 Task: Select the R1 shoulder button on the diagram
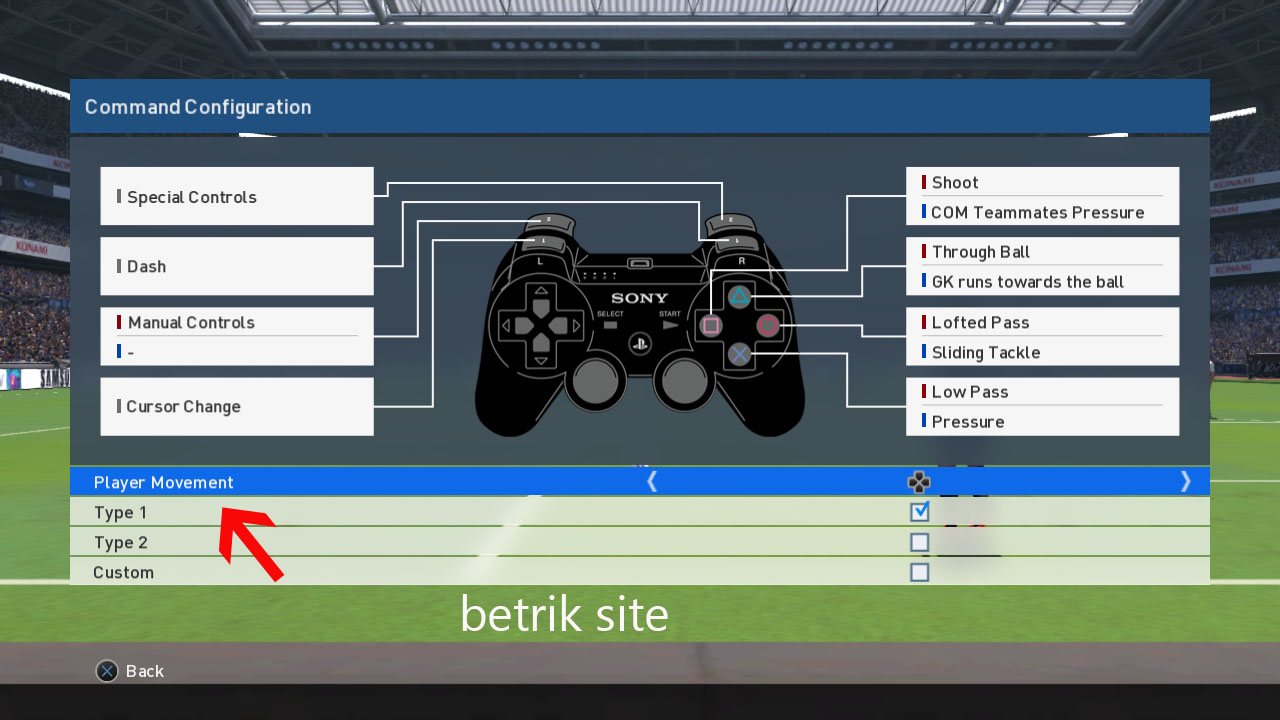coord(737,240)
